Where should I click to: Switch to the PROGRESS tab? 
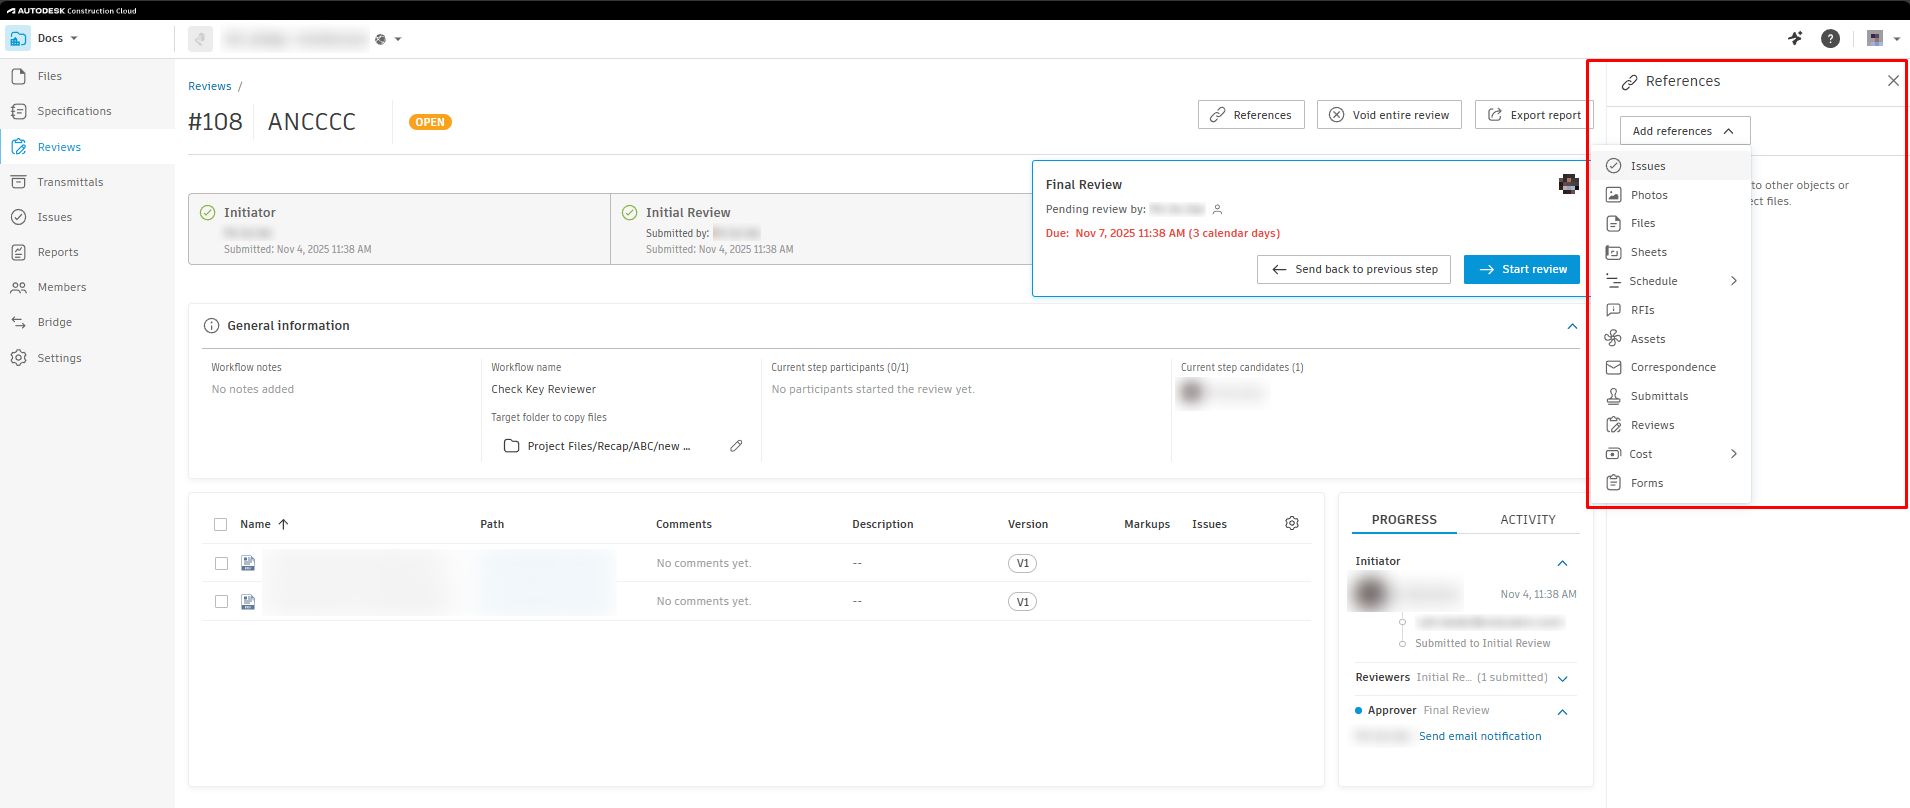1404,520
